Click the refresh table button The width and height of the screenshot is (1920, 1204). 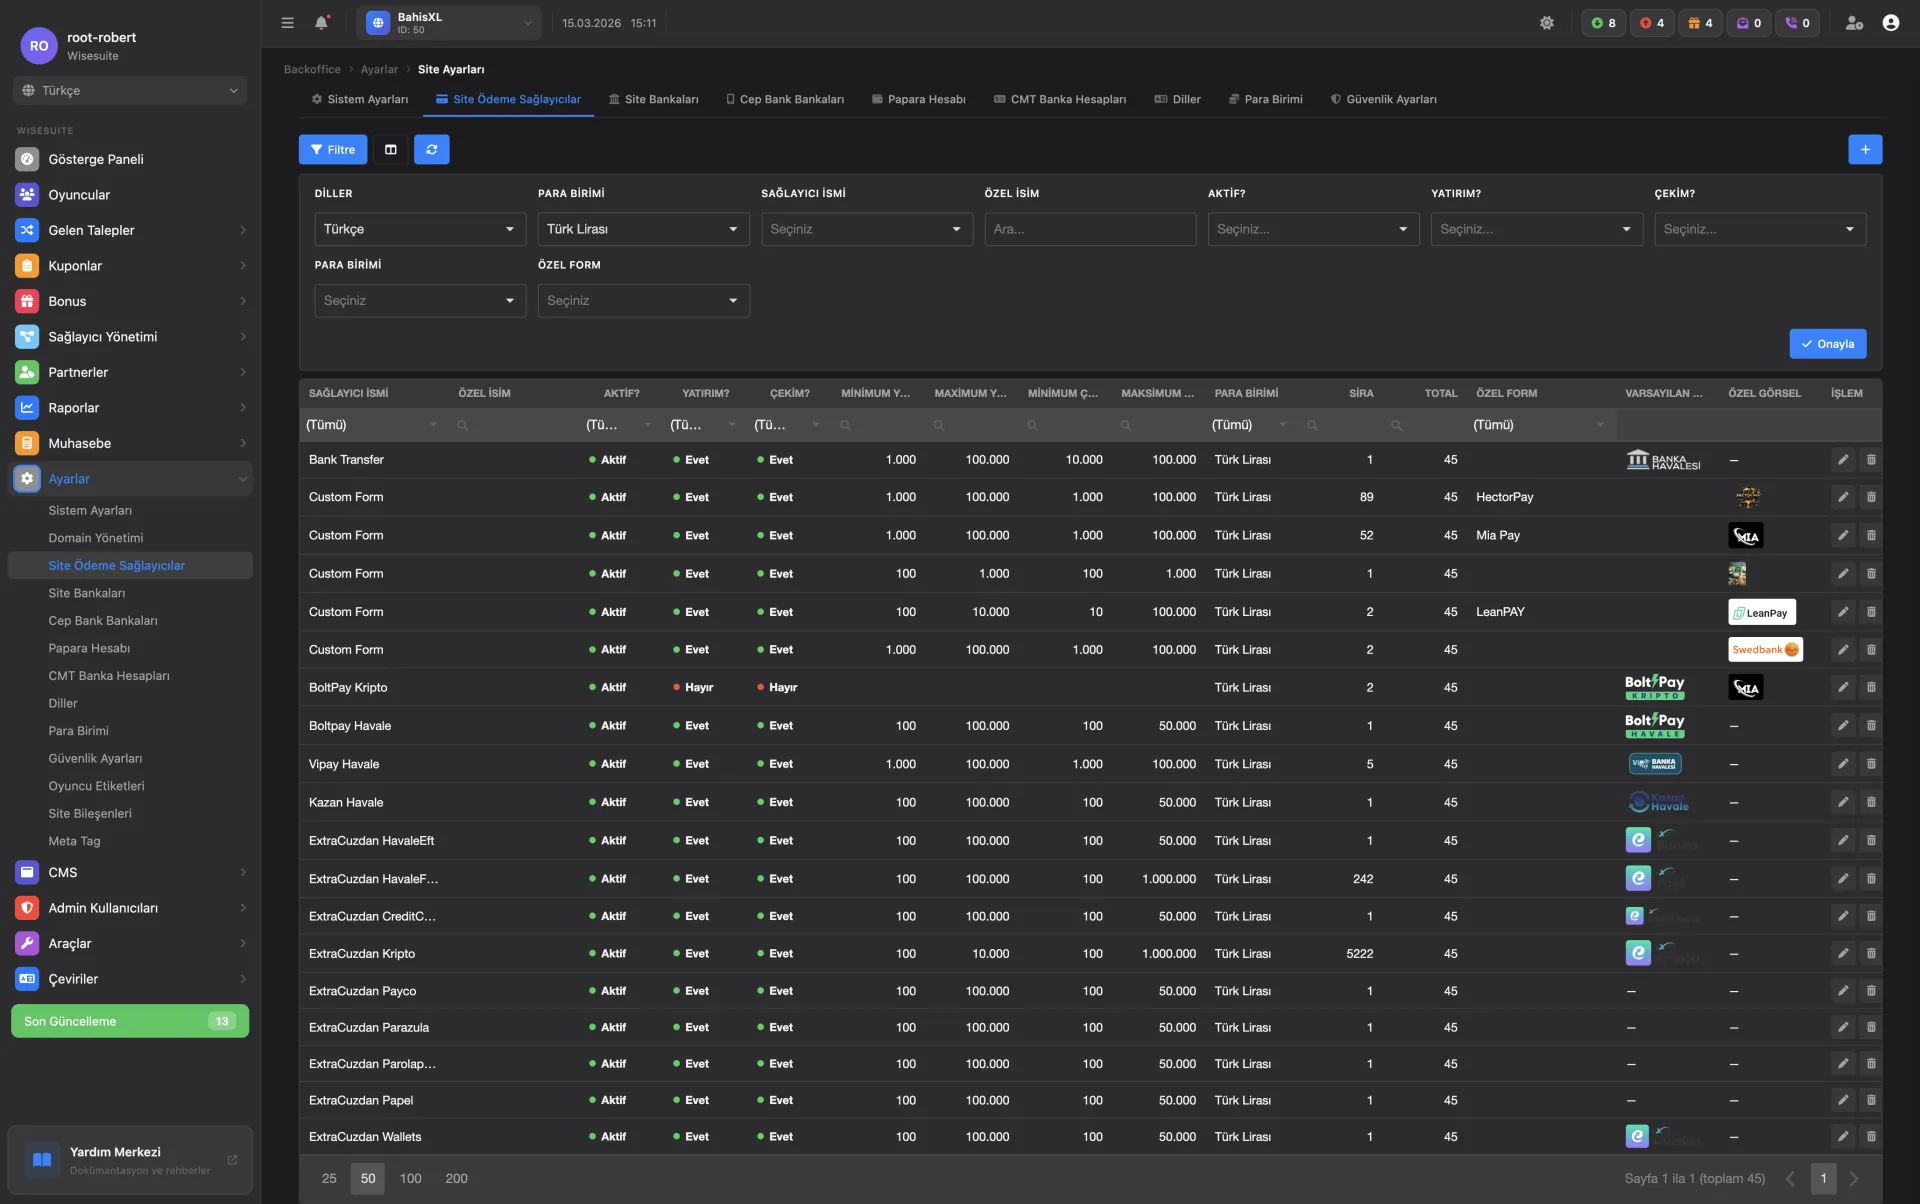coord(431,150)
